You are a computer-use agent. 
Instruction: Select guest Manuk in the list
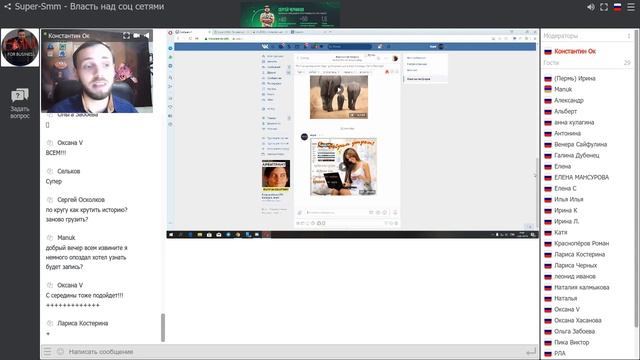563,89
